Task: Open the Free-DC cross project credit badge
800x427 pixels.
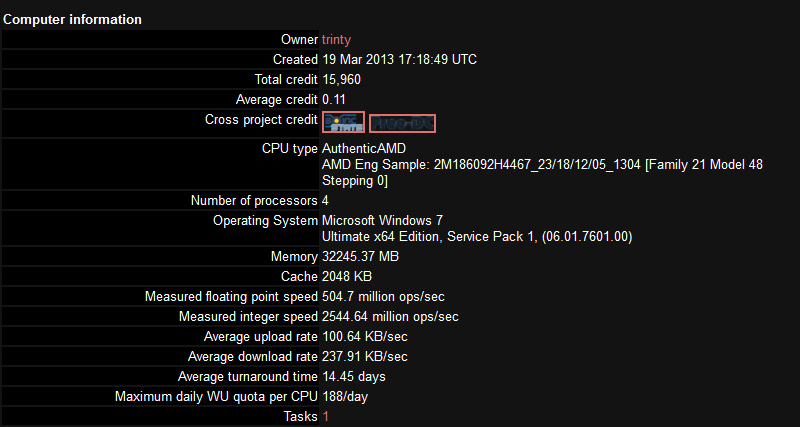Action: (x=402, y=123)
